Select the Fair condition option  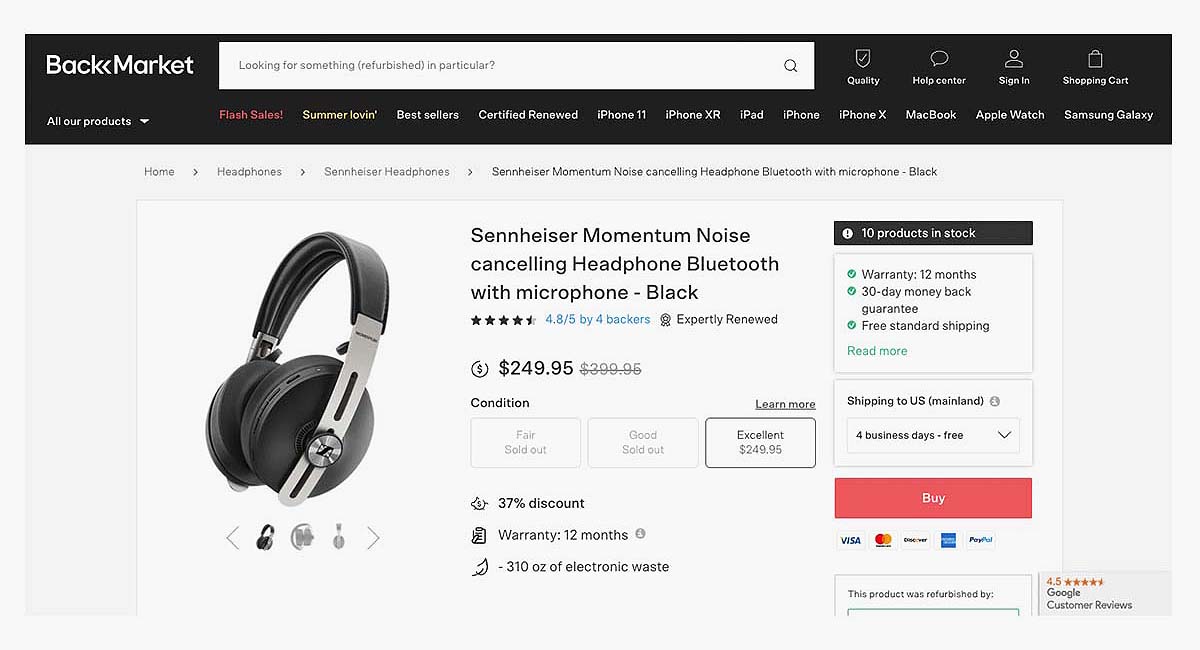pyautogui.click(x=525, y=442)
